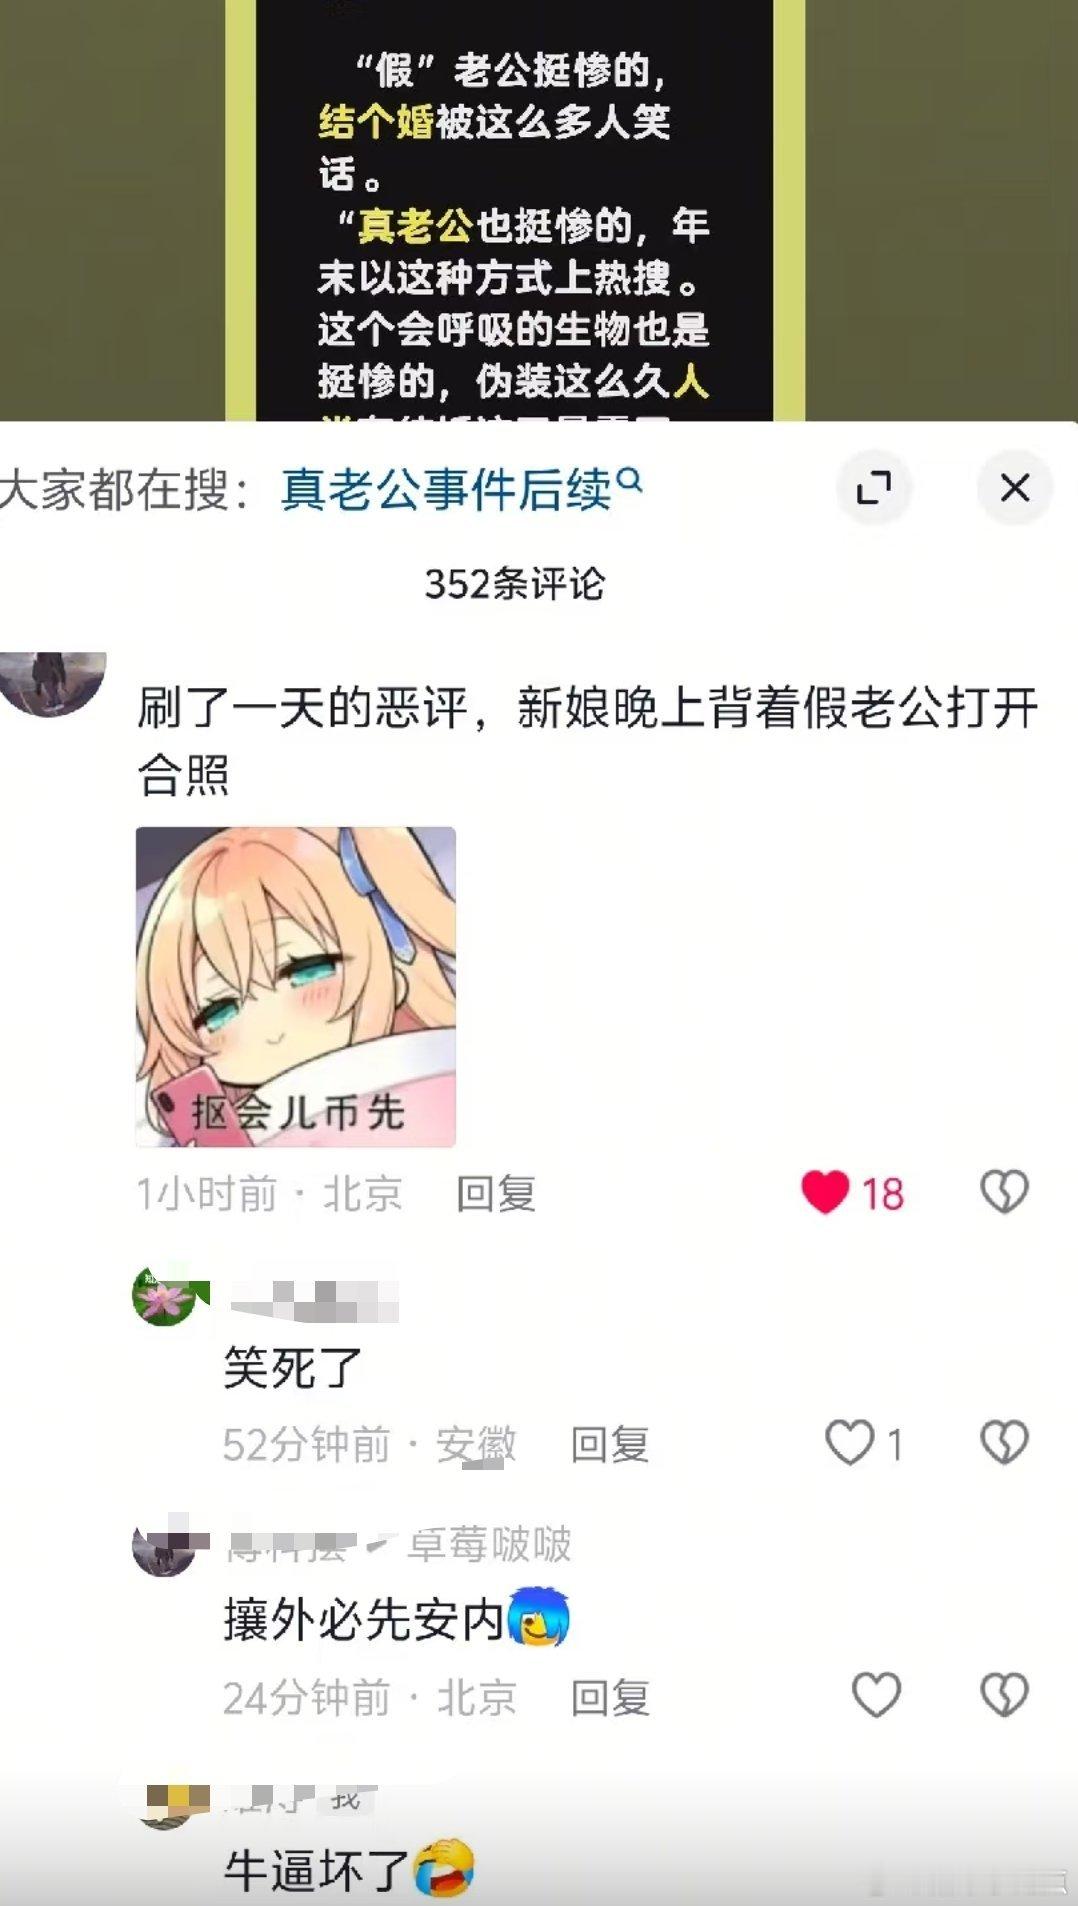The height and width of the screenshot is (1906, 1078).
Task: Open the anime girl sticker image
Action: point(296,986)
